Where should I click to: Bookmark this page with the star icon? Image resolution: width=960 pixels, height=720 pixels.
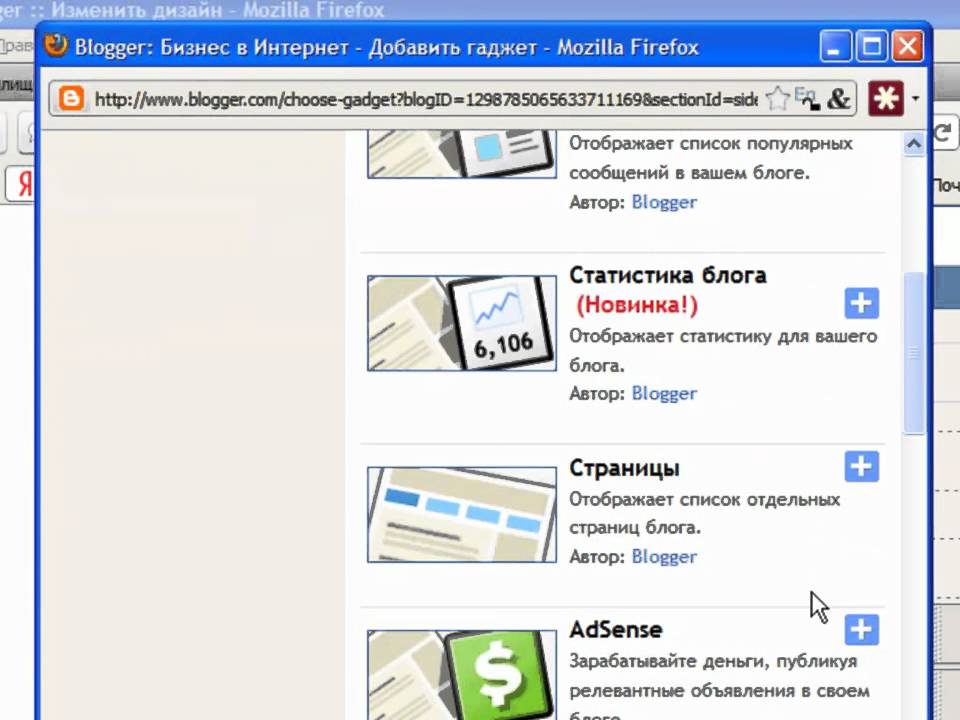coord(778,99)
